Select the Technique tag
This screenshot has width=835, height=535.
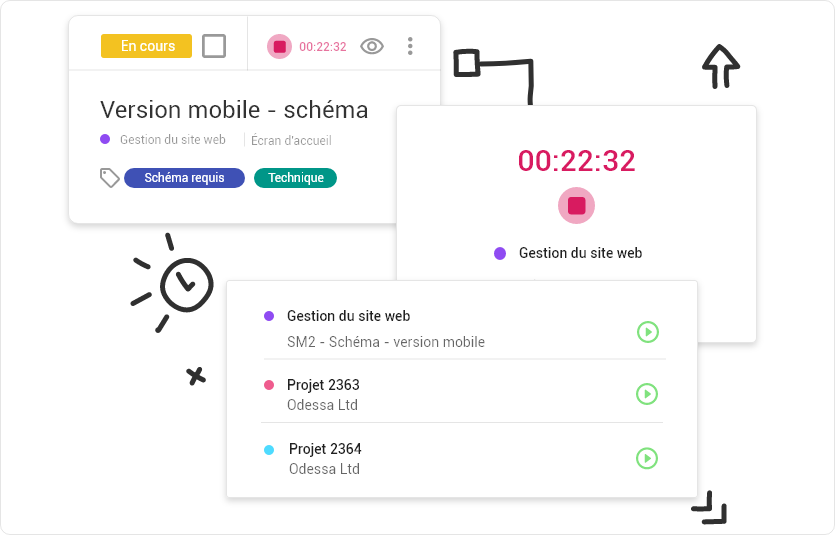pos(296,178)
